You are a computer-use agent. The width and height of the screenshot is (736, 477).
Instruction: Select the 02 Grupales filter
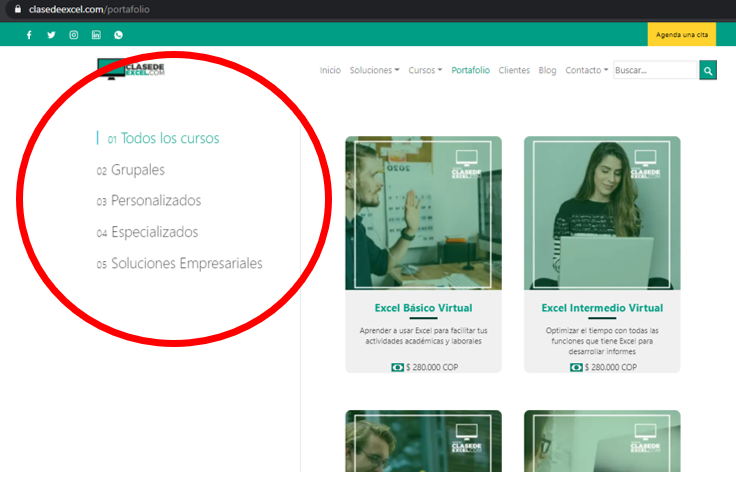point(130,169)
